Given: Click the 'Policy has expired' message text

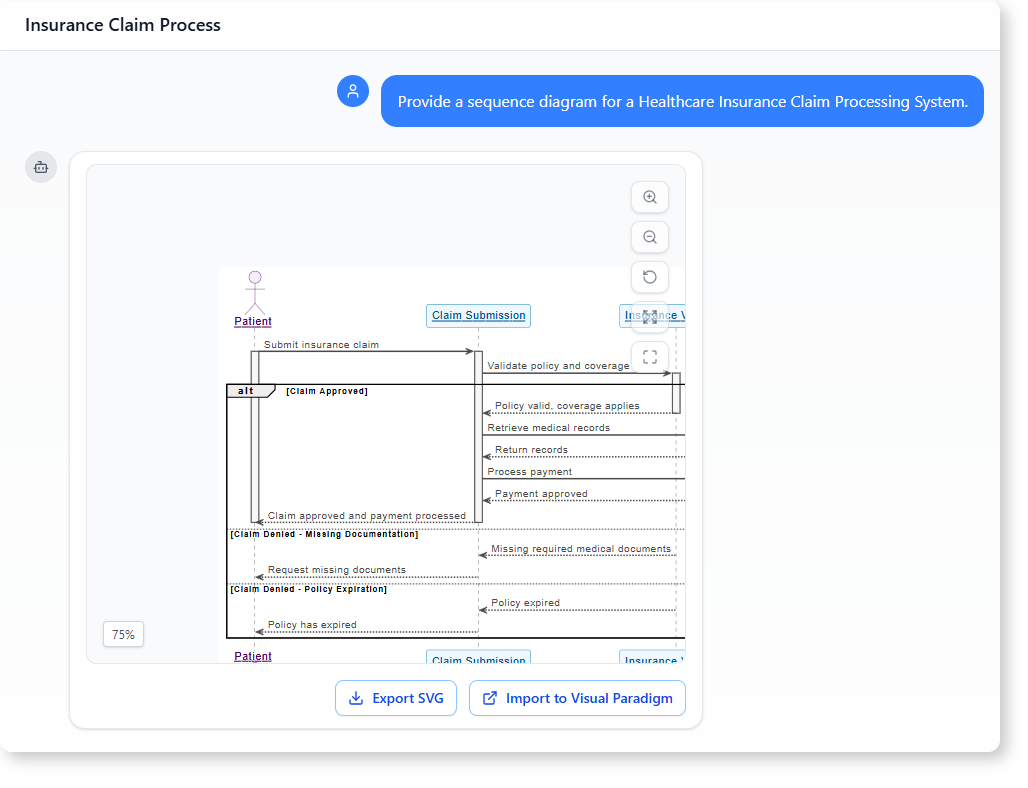Looking at the screenshot, I should pos(312,625).
